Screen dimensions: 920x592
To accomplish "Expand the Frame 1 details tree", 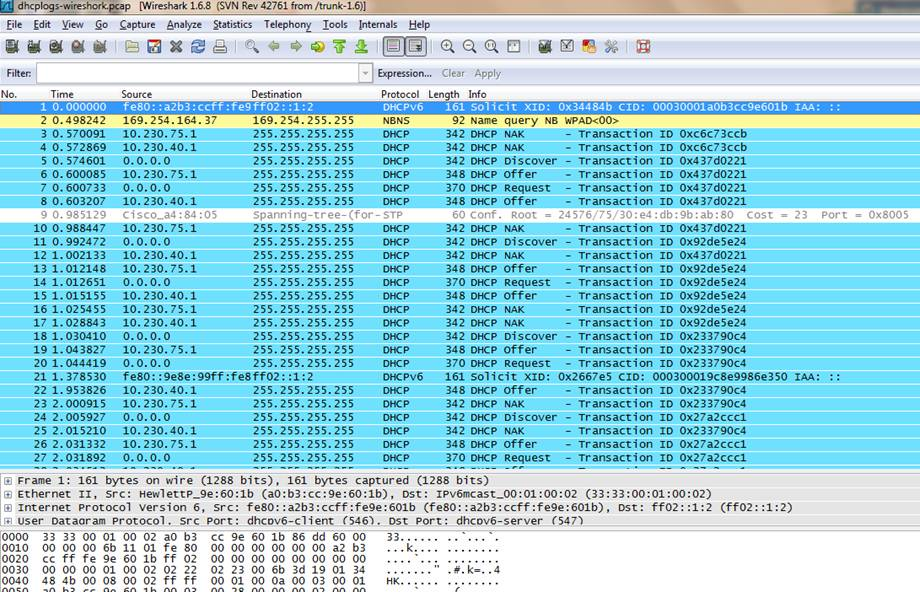I will [8, 481].
